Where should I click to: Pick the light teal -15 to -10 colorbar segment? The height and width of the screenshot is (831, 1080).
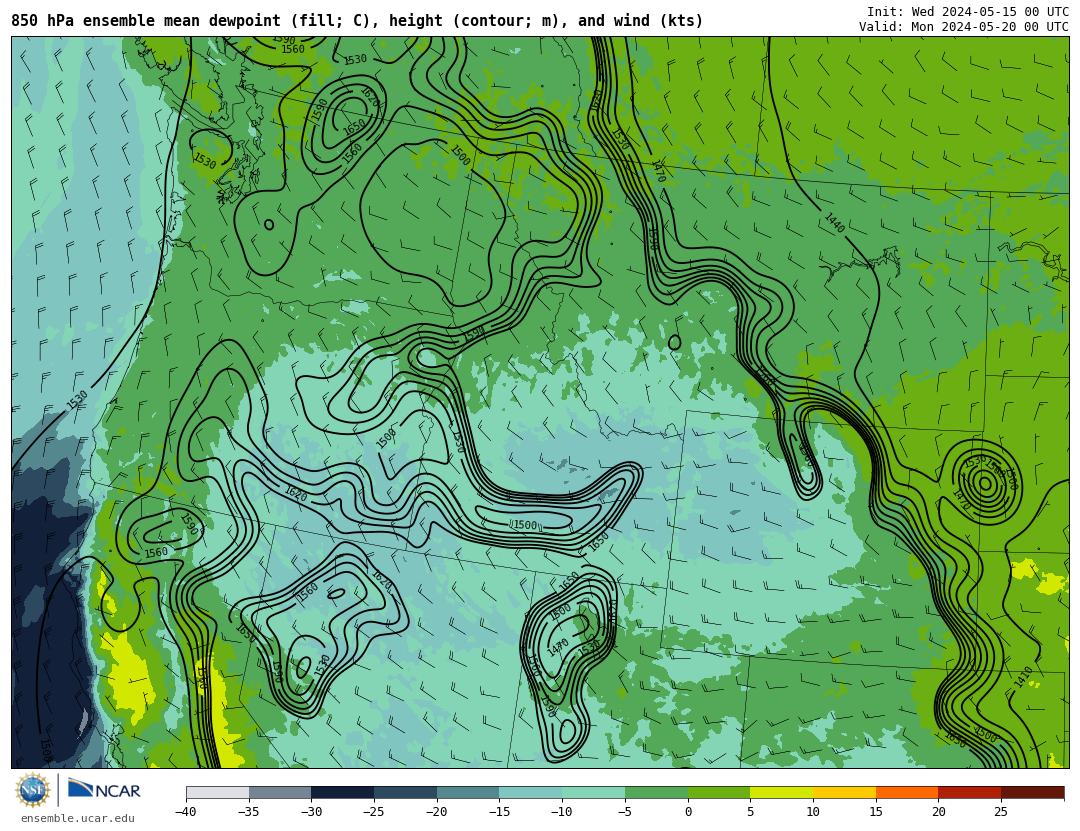tap(531, 793)
